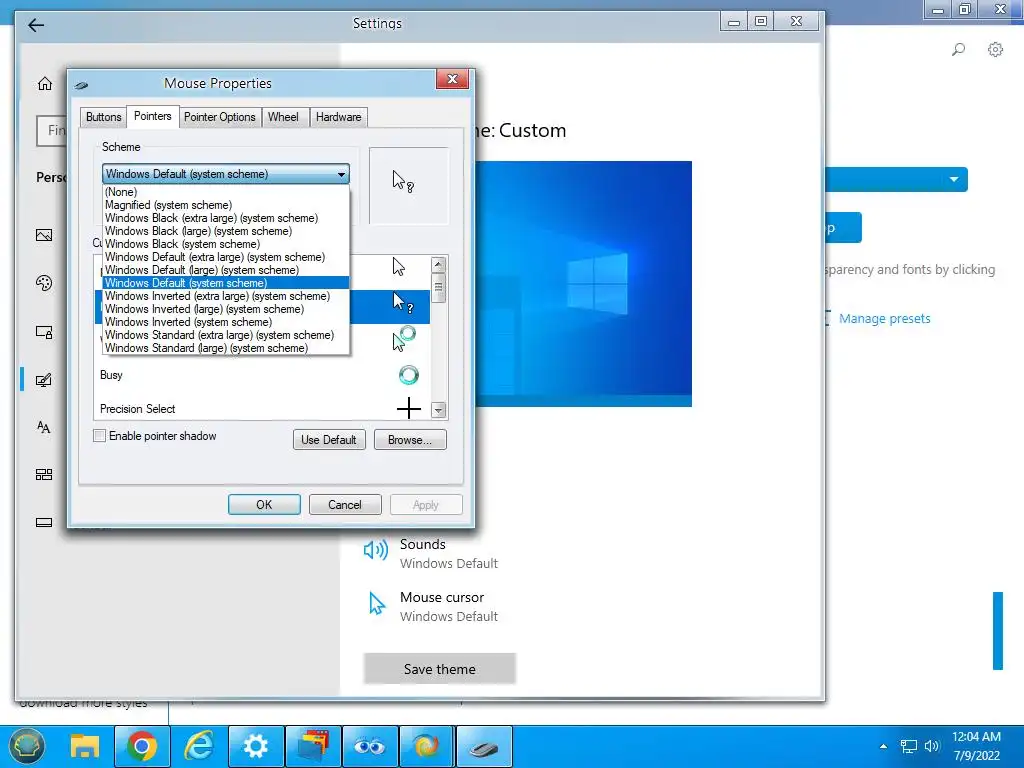The image size is (1024, 768).
Task: Open Colors palette icon in Settings sidebar
Action: 44,283
